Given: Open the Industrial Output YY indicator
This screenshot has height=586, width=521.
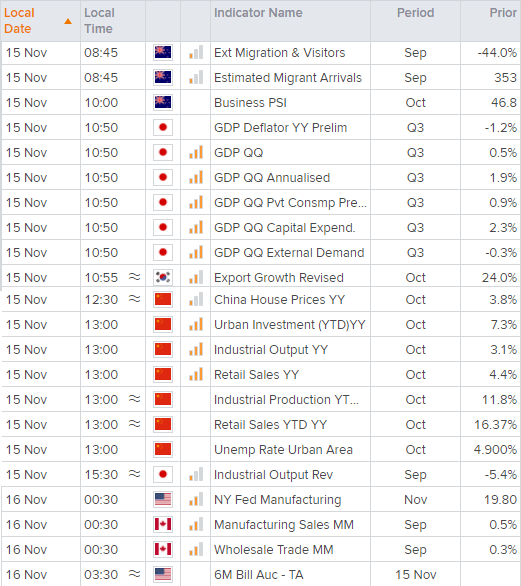Looking at the screenshot, I should (271, 349).
